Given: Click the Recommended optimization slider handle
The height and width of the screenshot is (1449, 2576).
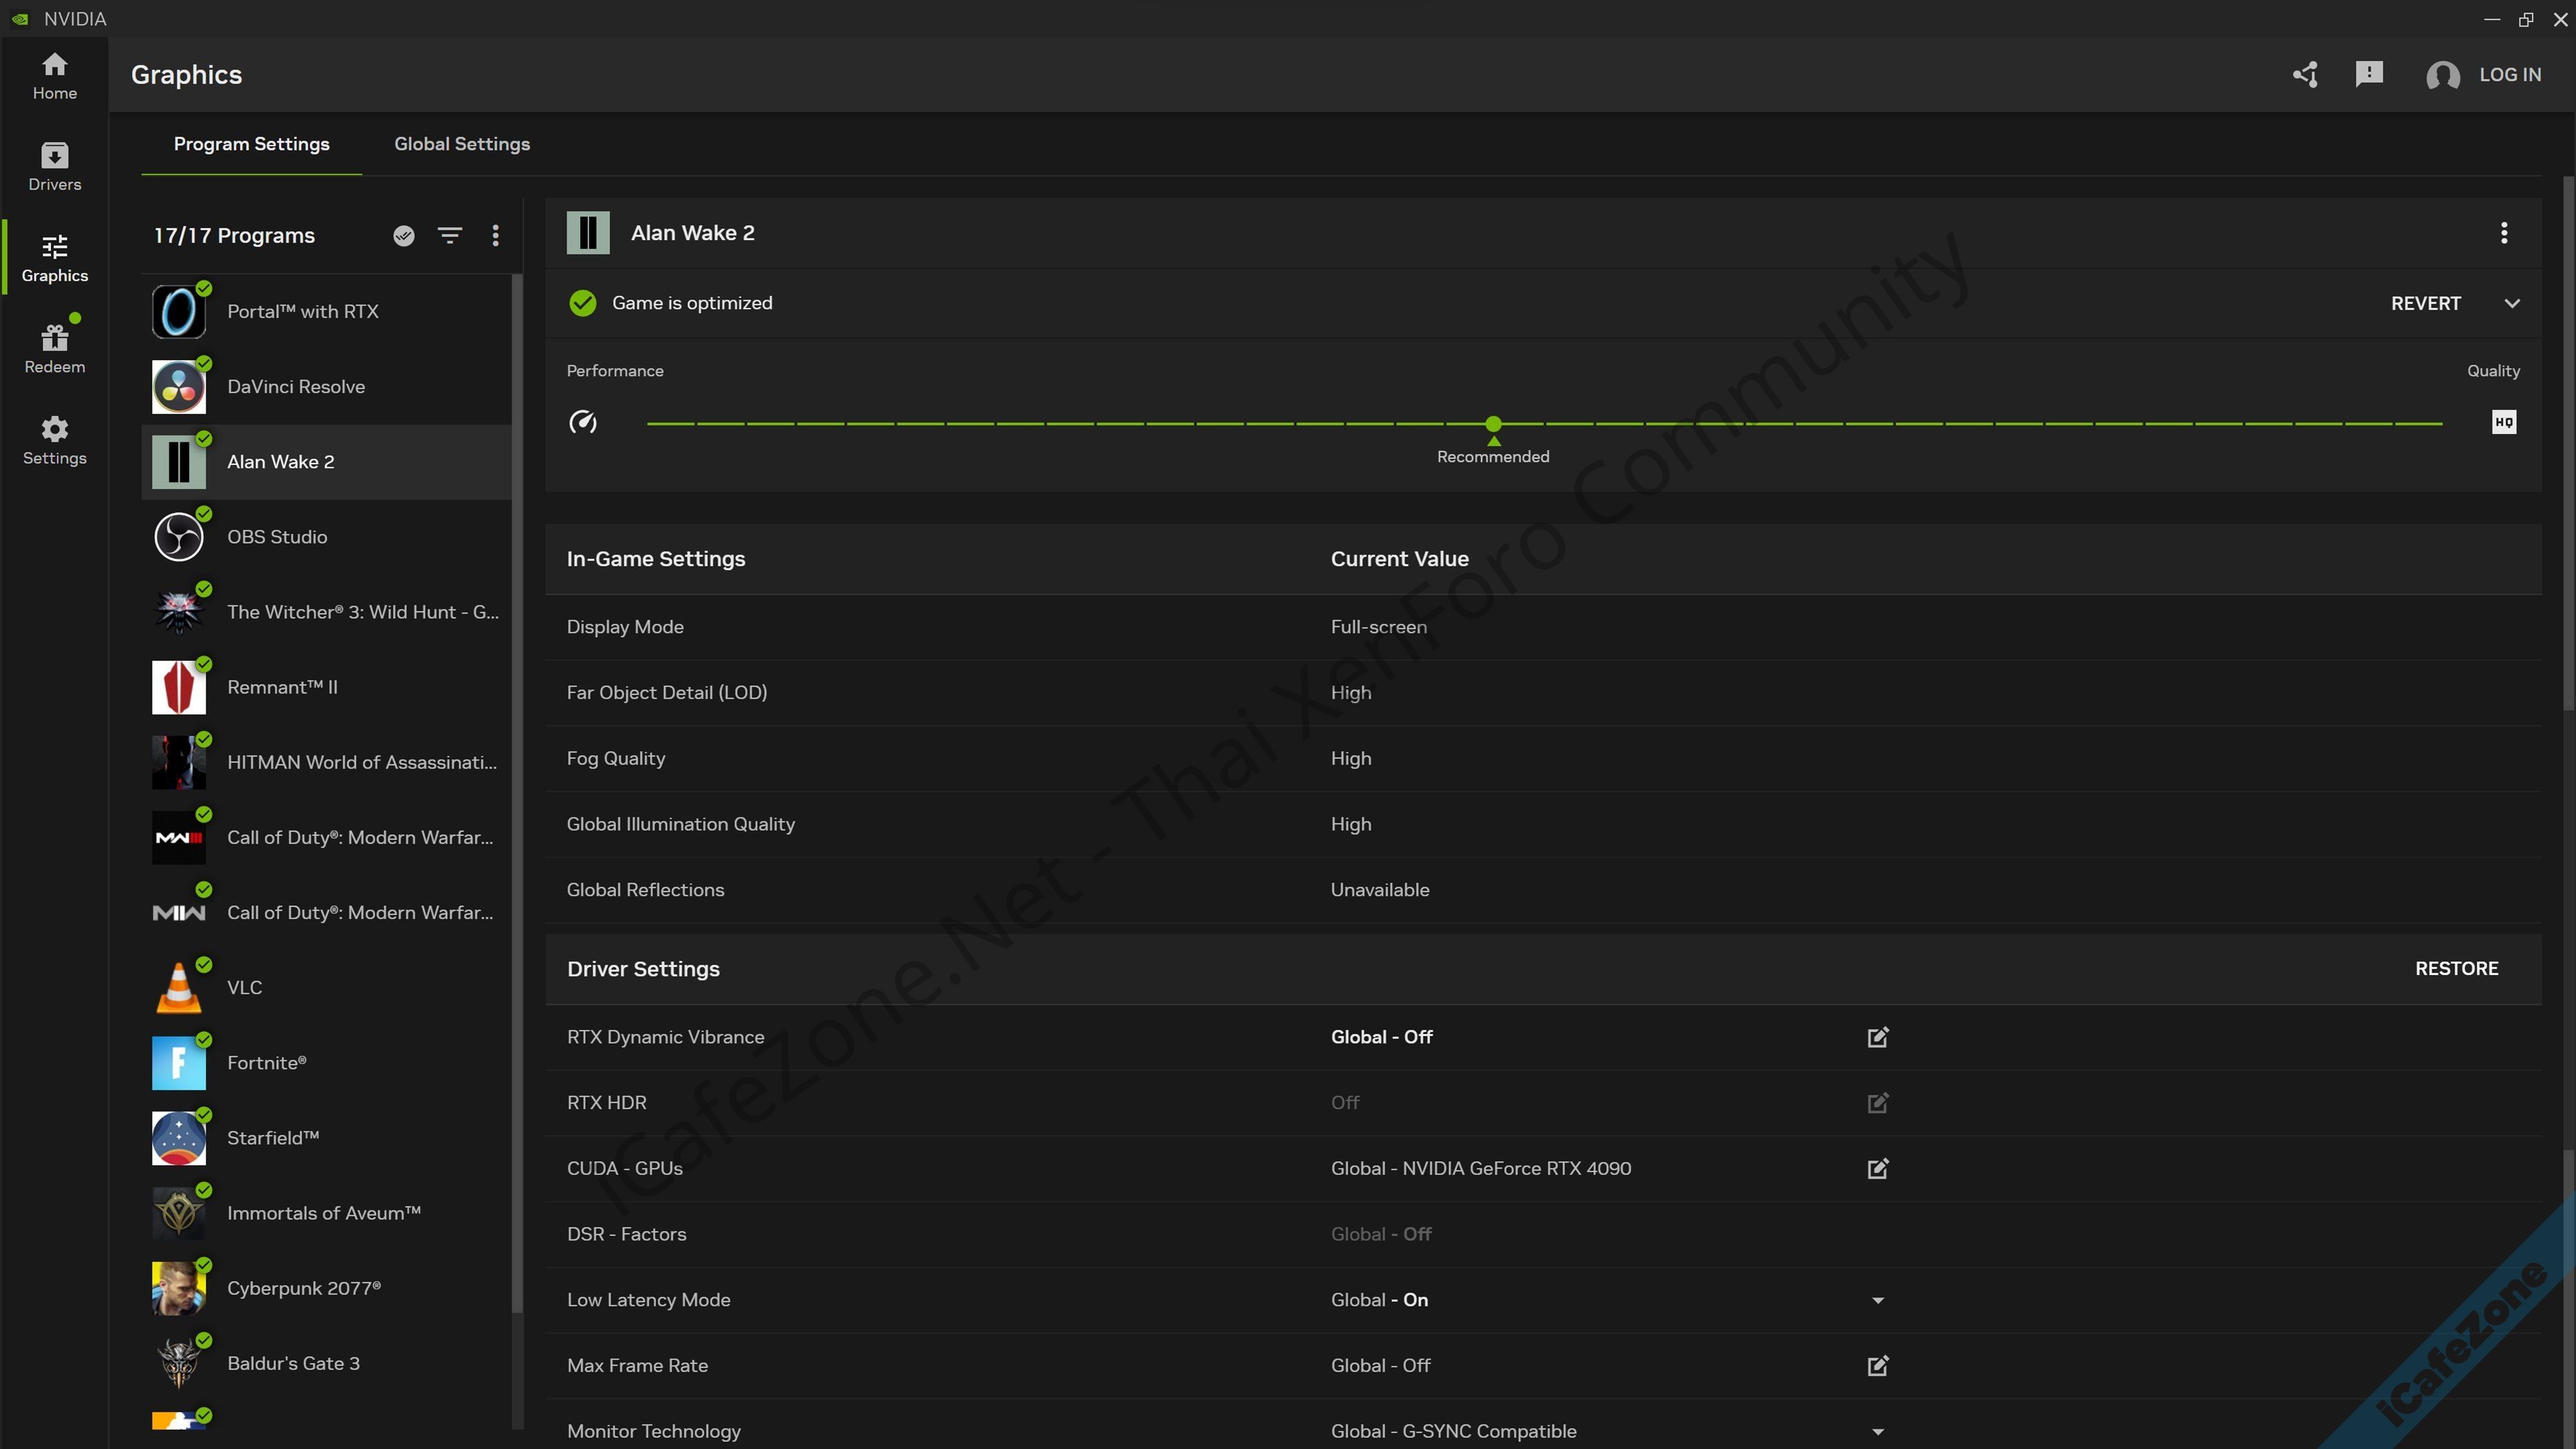Looking at the screenshot, I should pos(1493,424).
